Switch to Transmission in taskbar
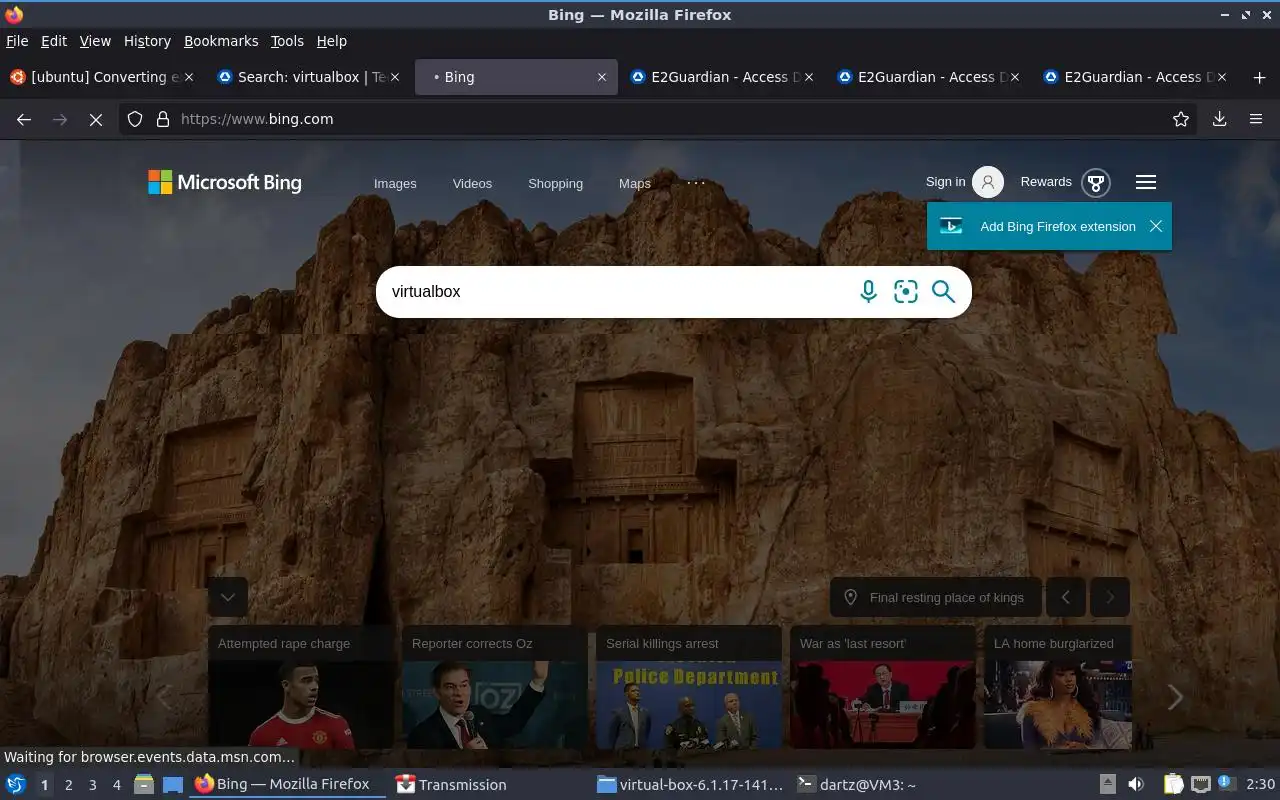This screenshot has width=1280, height=800. point(452,785)
